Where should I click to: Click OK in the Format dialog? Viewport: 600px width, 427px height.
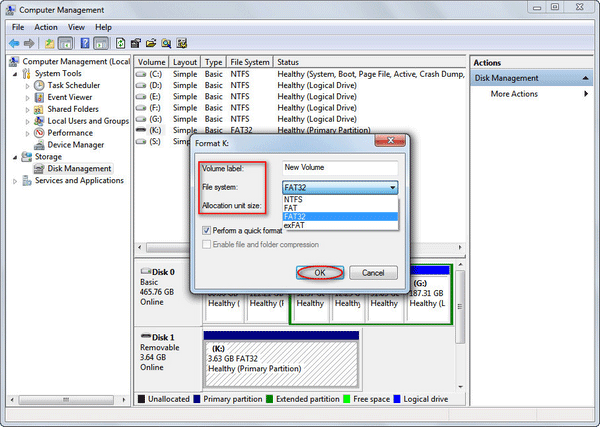click(318, 273)
